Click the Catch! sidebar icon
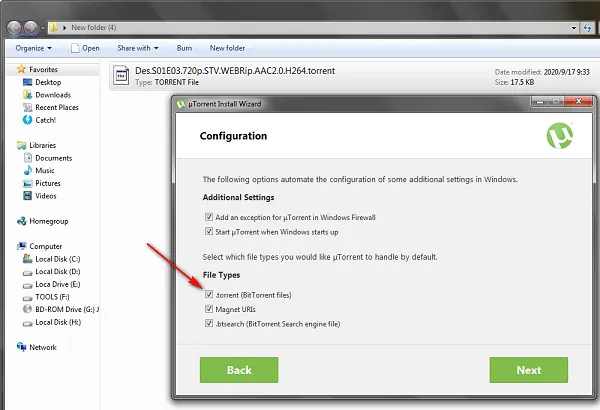Screen dimensions: 600x410 click(27, 120)
